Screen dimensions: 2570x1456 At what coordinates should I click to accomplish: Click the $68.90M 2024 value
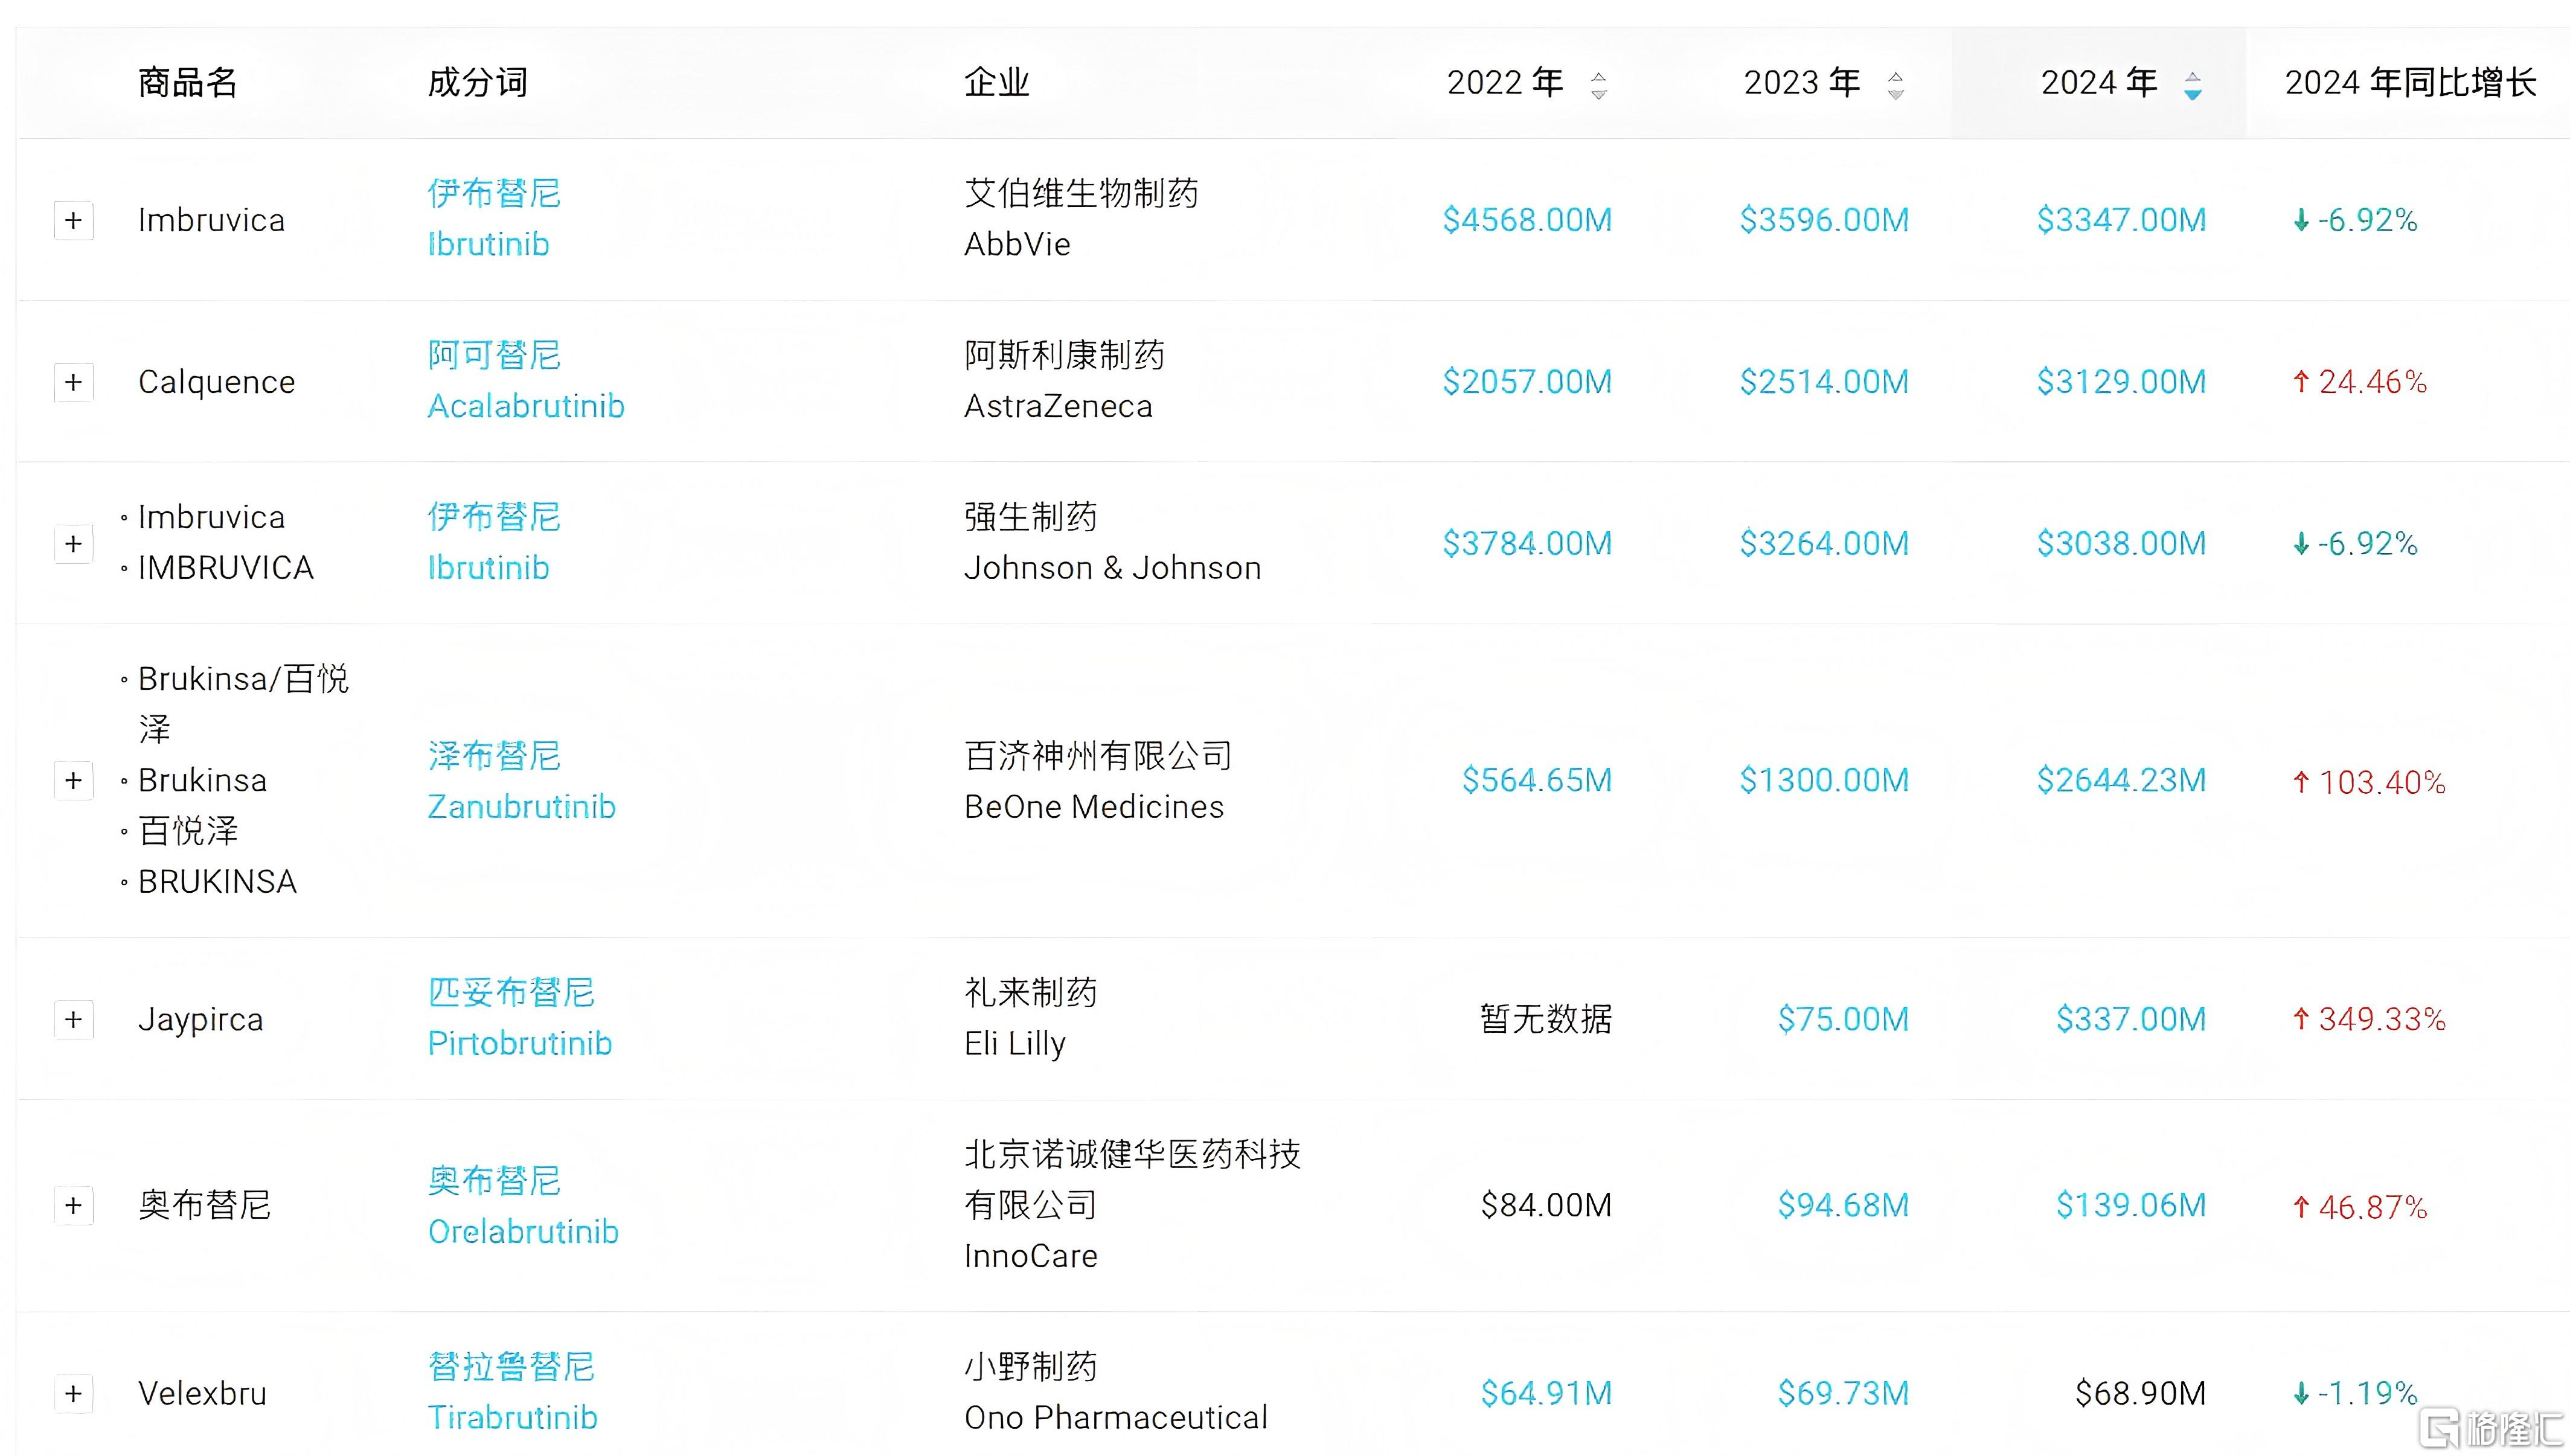2141,1393
